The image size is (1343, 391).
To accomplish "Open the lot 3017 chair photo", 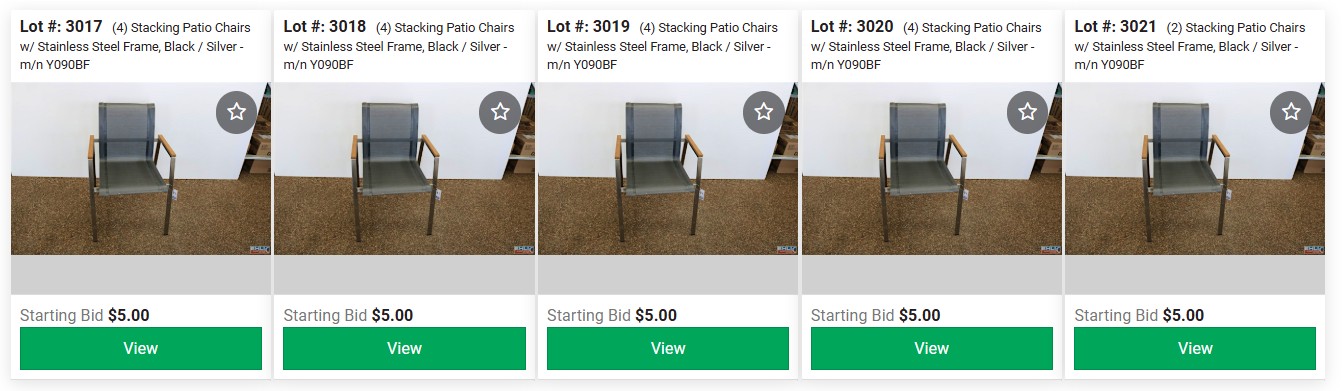I will pos(141,169).
